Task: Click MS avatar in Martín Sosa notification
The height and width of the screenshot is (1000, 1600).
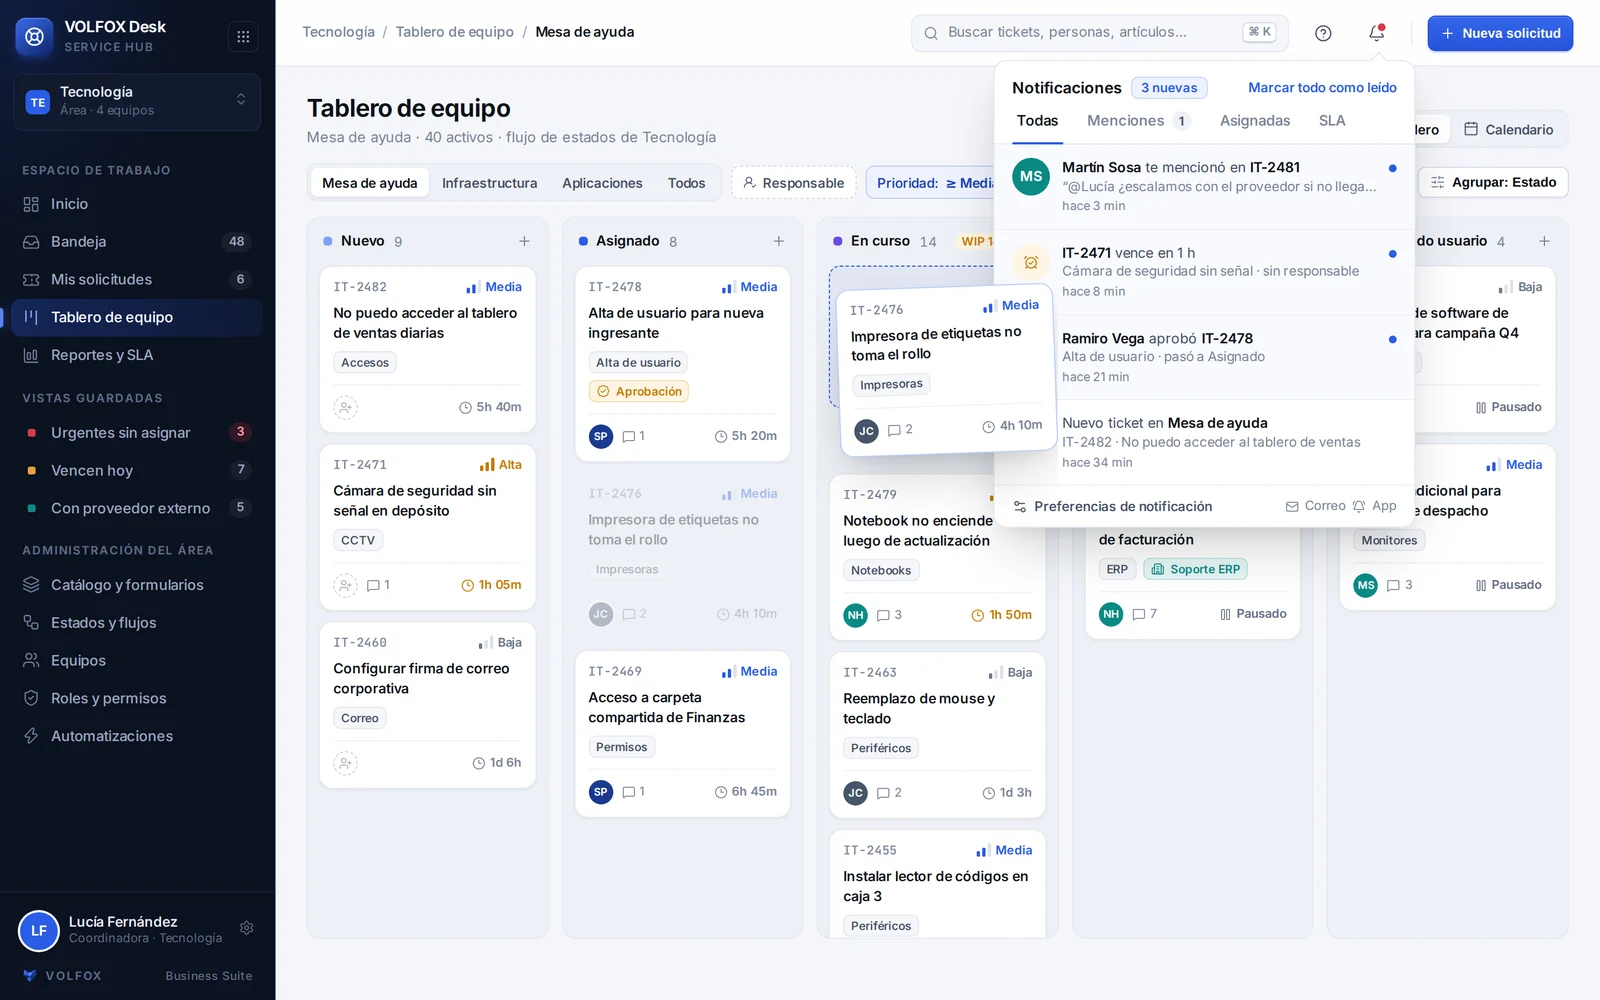Action: (1031, 177)
